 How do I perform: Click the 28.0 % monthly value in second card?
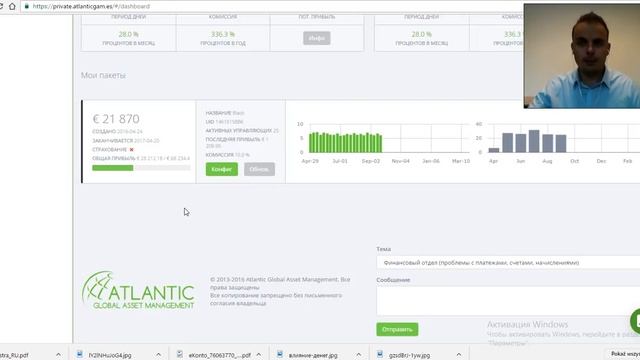(x=422, y=34)
